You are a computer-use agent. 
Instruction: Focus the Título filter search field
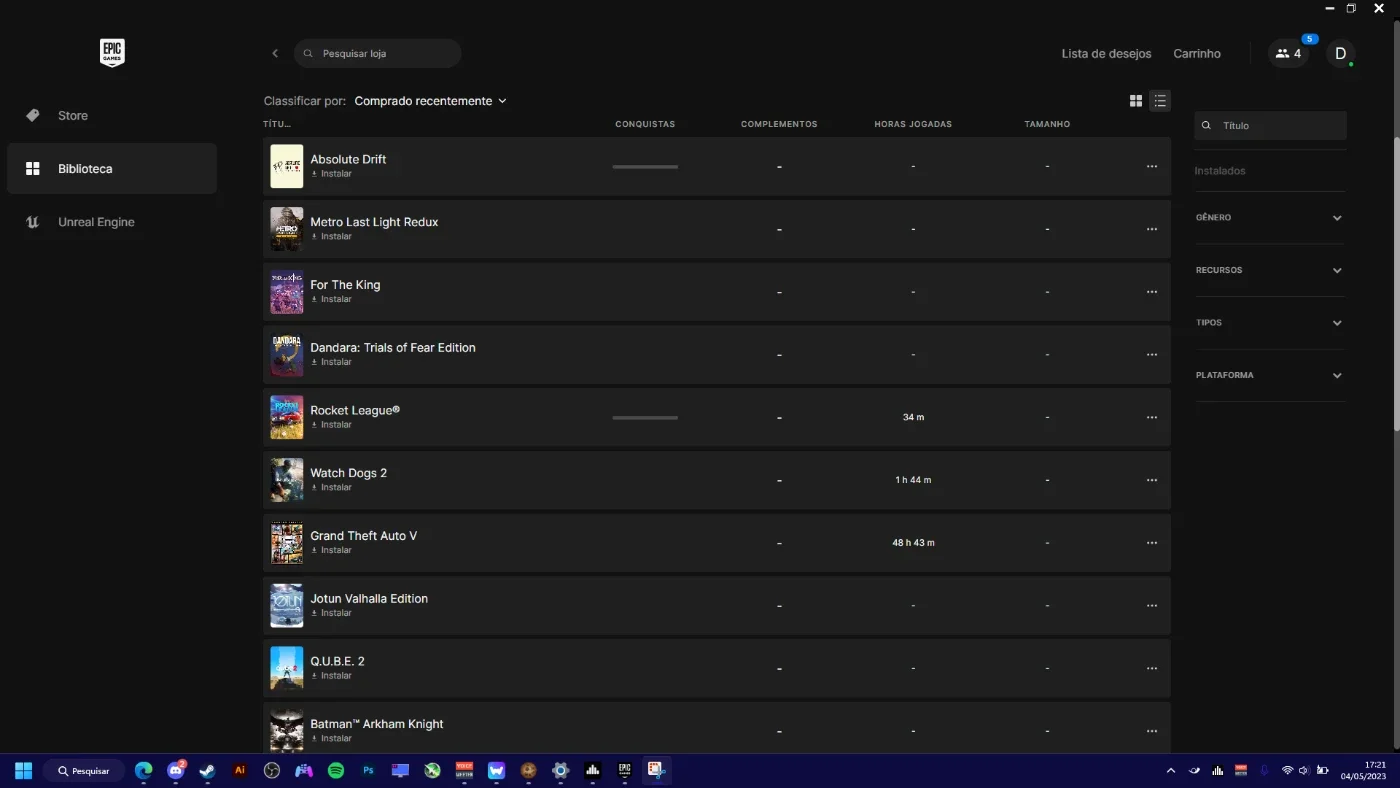1270,126
